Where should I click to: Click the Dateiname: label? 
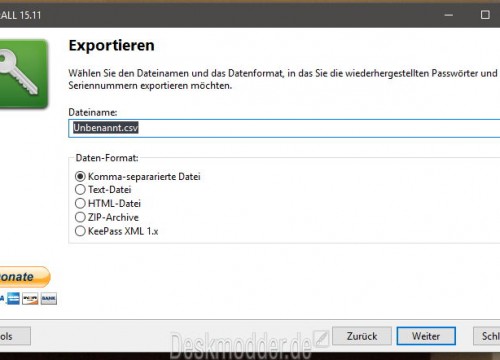coord(93,112)
